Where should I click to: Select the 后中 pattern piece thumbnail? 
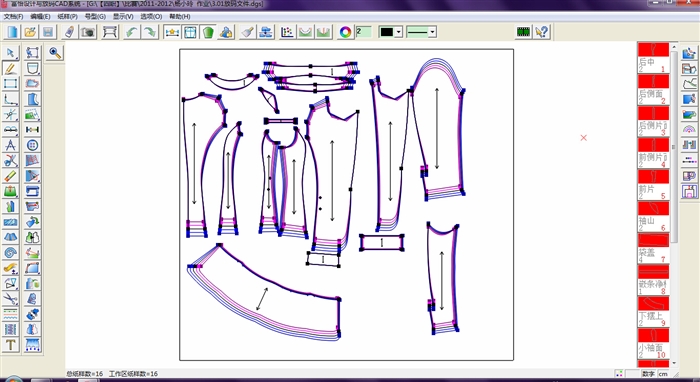(654, 58)
